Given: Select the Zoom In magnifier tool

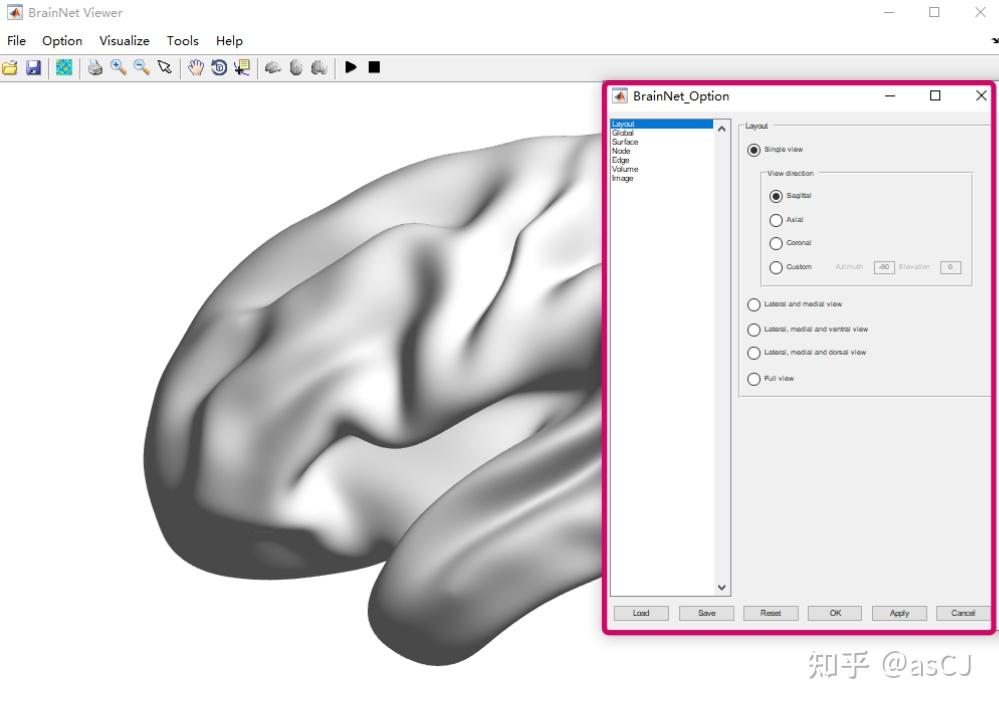Looking at the screenshot, I should (118, 67).
